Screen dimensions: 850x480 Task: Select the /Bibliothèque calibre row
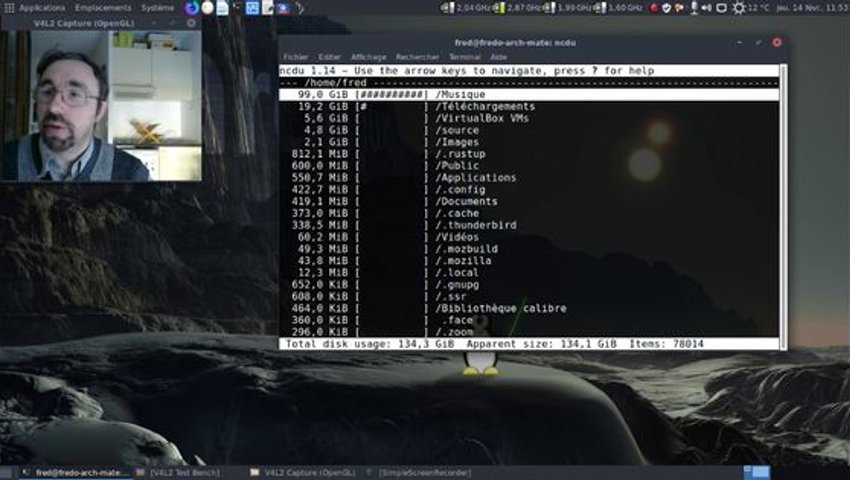(529, 308)
